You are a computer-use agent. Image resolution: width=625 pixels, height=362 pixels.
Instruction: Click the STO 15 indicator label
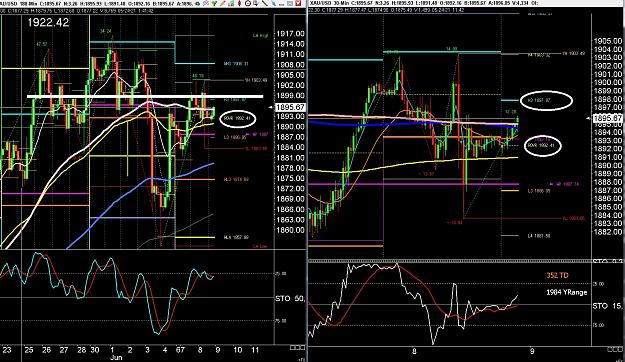tap(607, 306)
